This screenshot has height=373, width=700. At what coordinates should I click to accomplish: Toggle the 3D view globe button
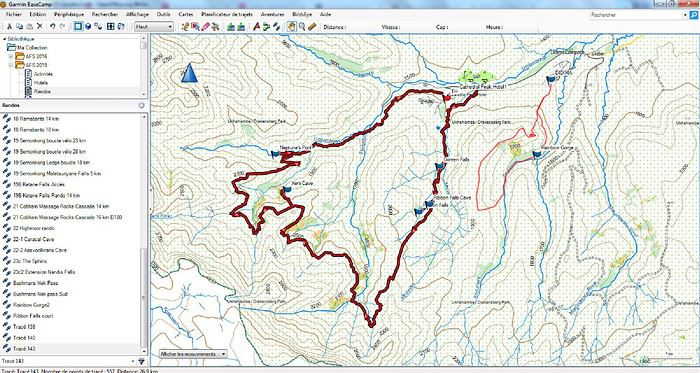coord(88,27)
